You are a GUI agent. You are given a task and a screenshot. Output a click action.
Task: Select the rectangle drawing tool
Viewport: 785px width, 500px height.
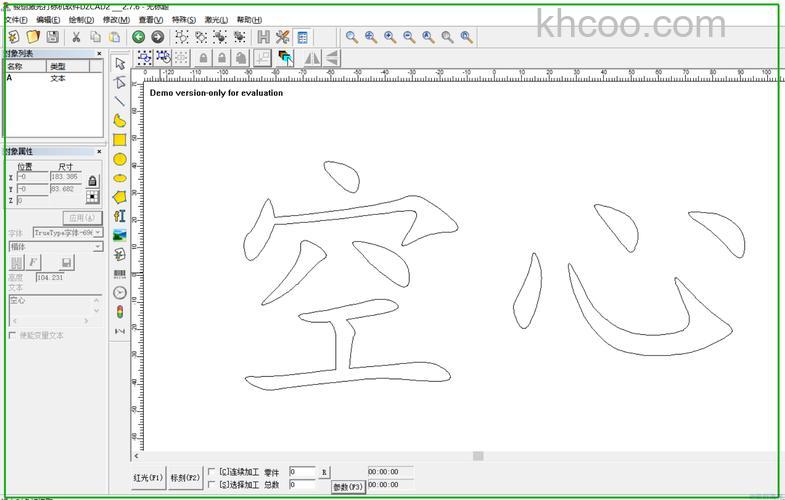point(120,140)
